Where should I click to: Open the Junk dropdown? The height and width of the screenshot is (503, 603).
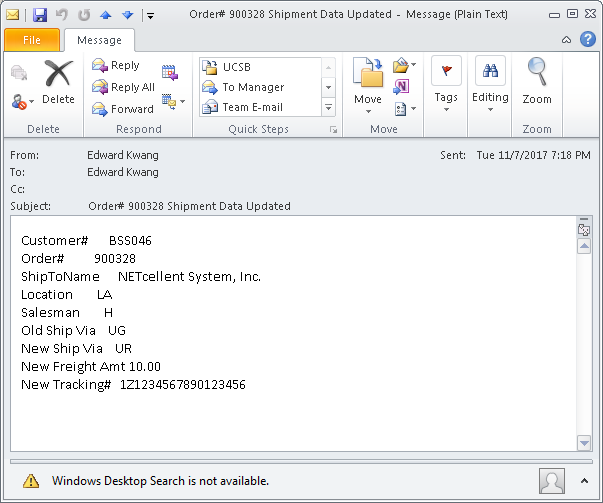coord(23,102)
